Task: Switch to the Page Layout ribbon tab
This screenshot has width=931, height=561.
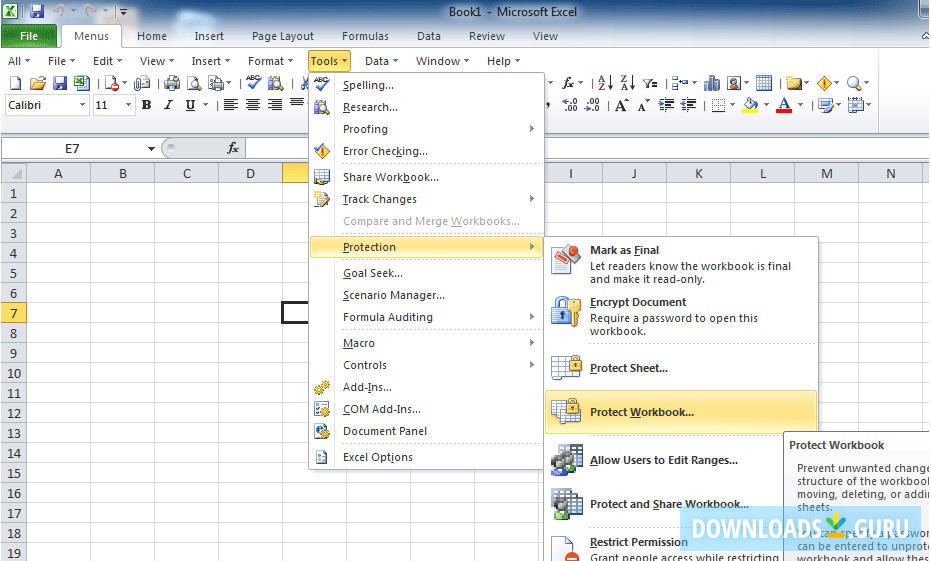Action: (282, 36)
